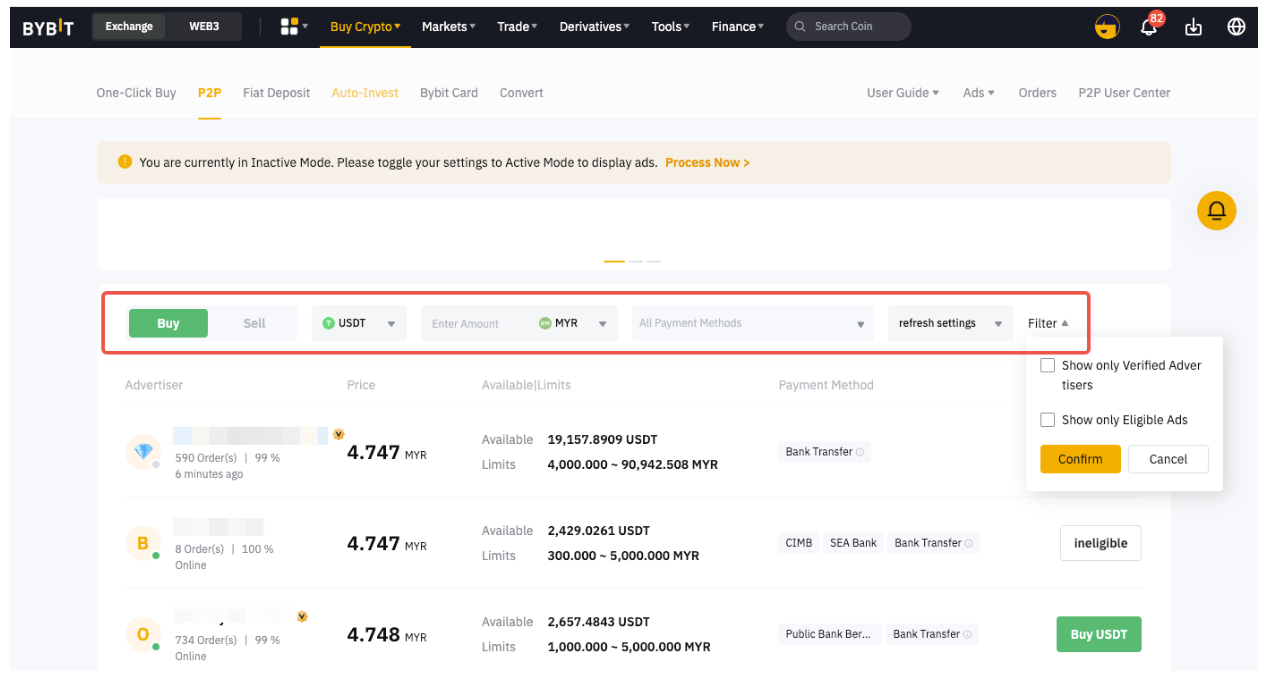Click the Enter Amount field
Screen dimensions: 1264x682
coord(477,323)
